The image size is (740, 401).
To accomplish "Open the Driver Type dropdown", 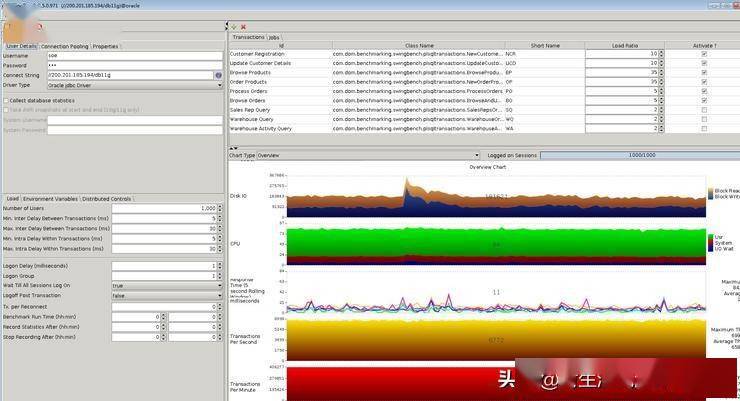I will [x=219, y=85].
